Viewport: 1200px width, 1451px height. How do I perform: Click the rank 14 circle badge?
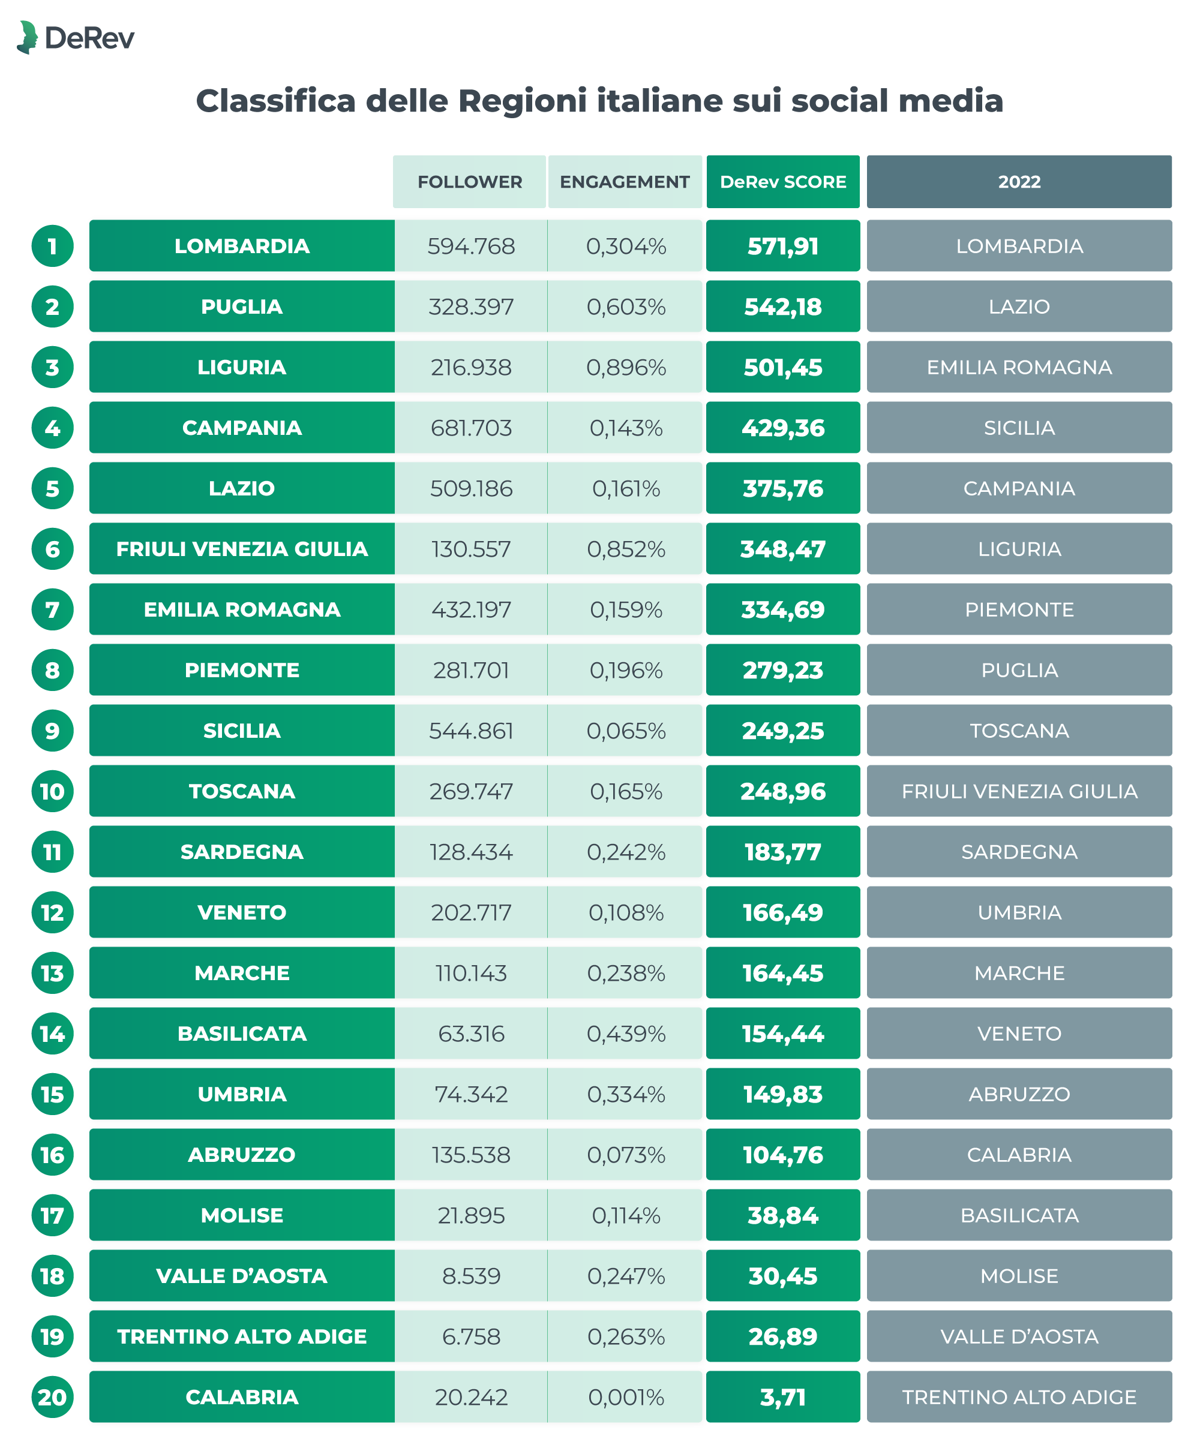click(x=52, y=1033)
